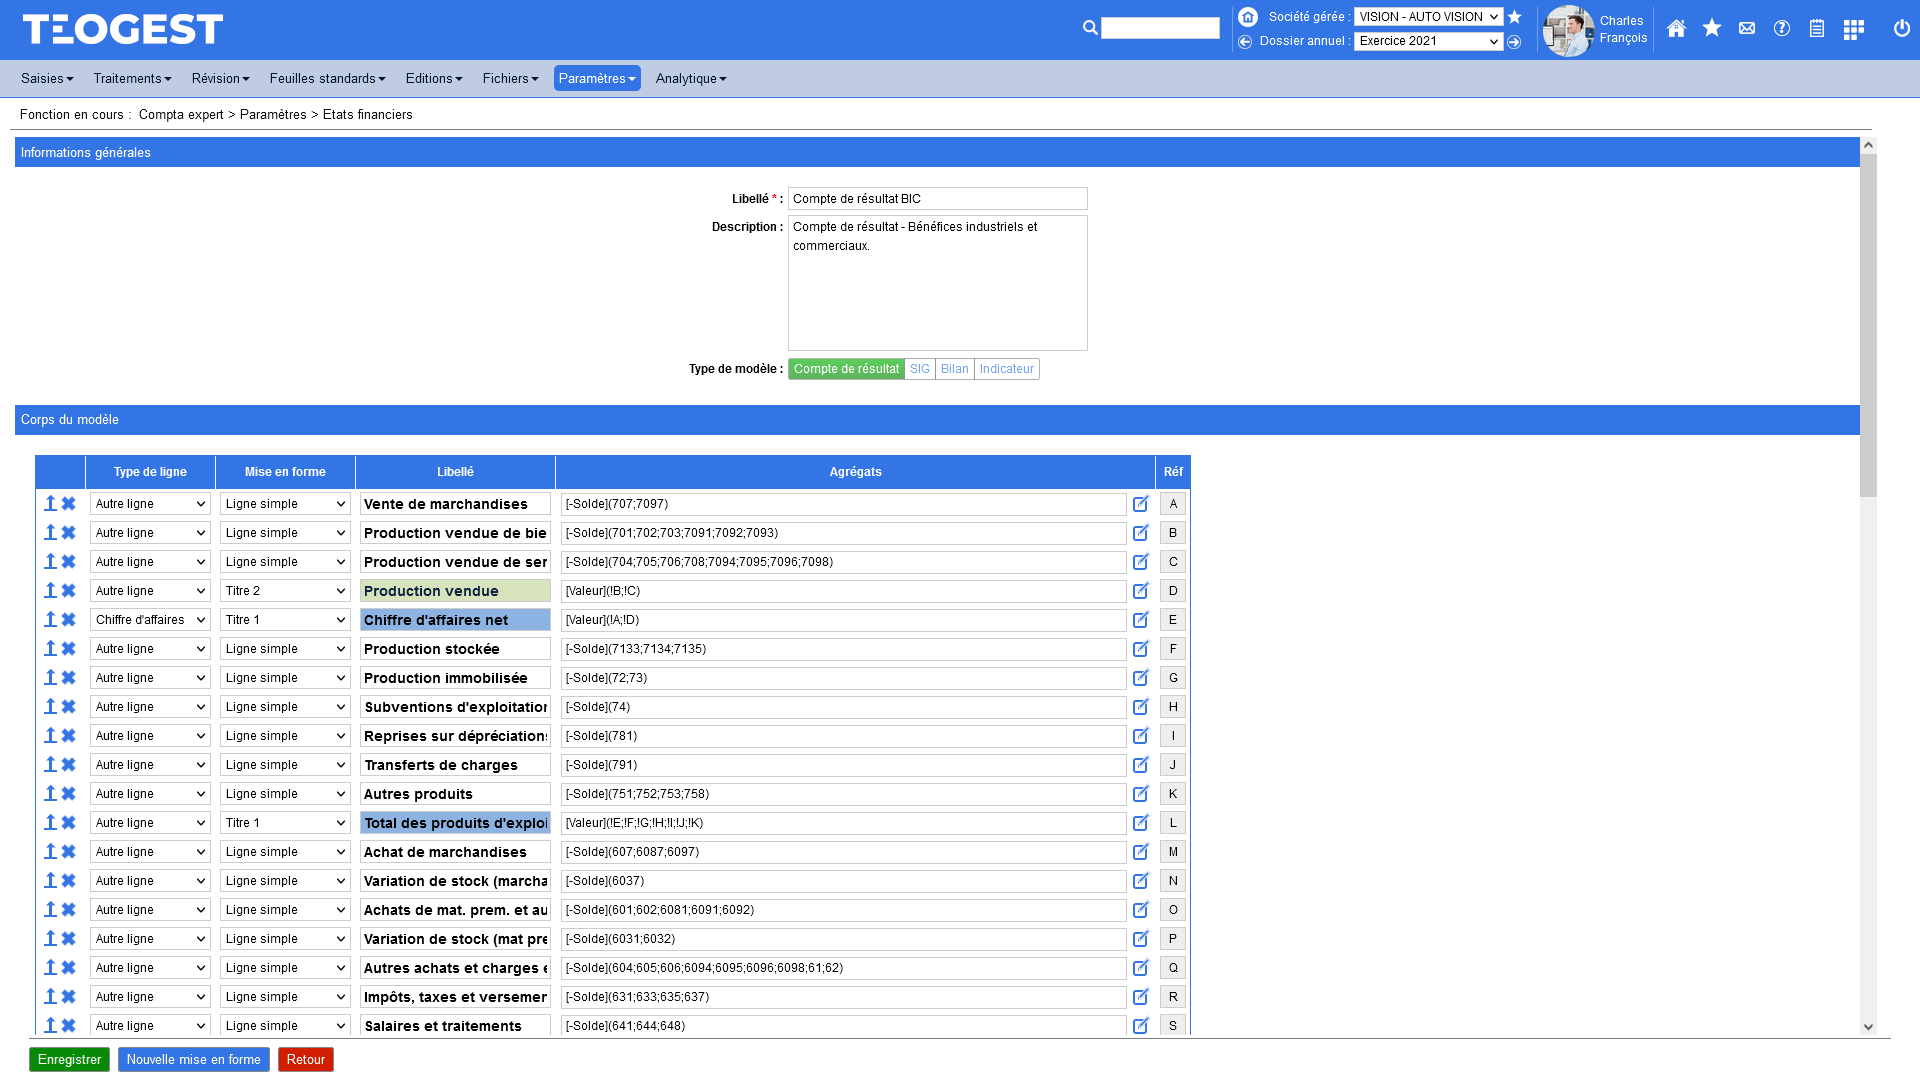Image resolution: width=1920 pixels, height=1080 pixels.
Task: Select Bilan as model type
Action: [x=955, y=369]
